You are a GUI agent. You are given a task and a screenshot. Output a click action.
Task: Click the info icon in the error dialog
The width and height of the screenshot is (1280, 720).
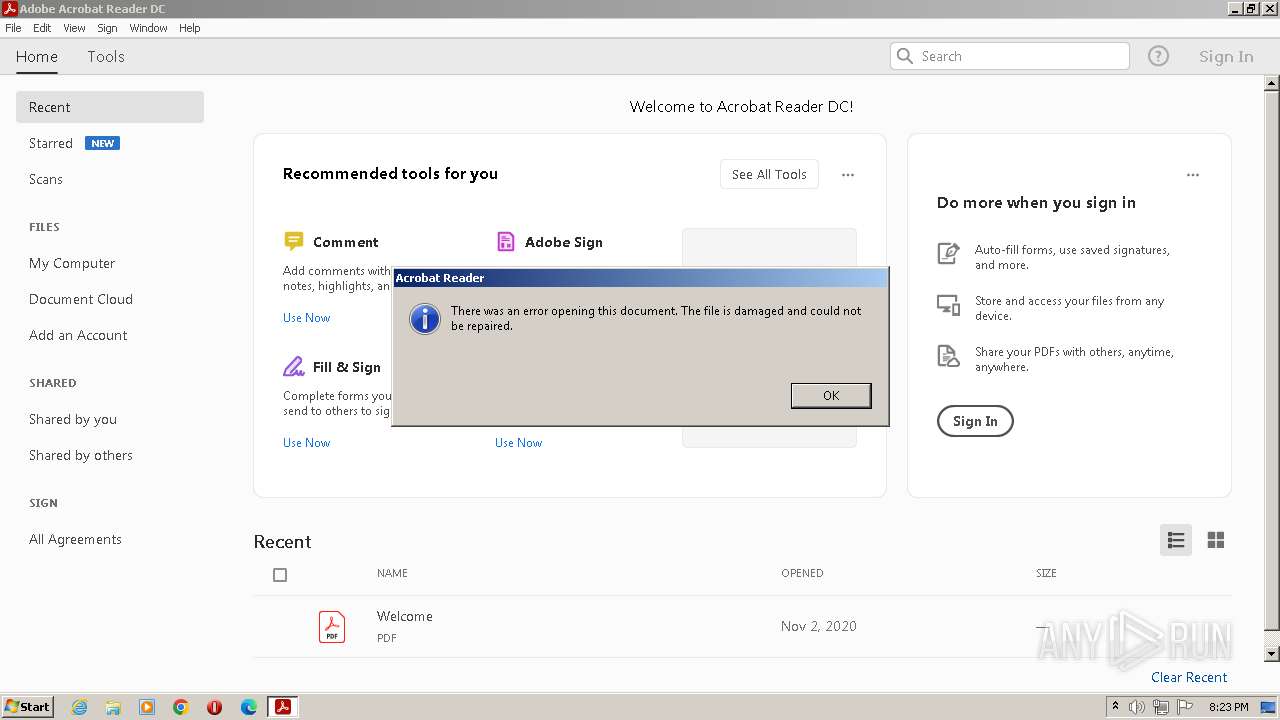(425, 320)
